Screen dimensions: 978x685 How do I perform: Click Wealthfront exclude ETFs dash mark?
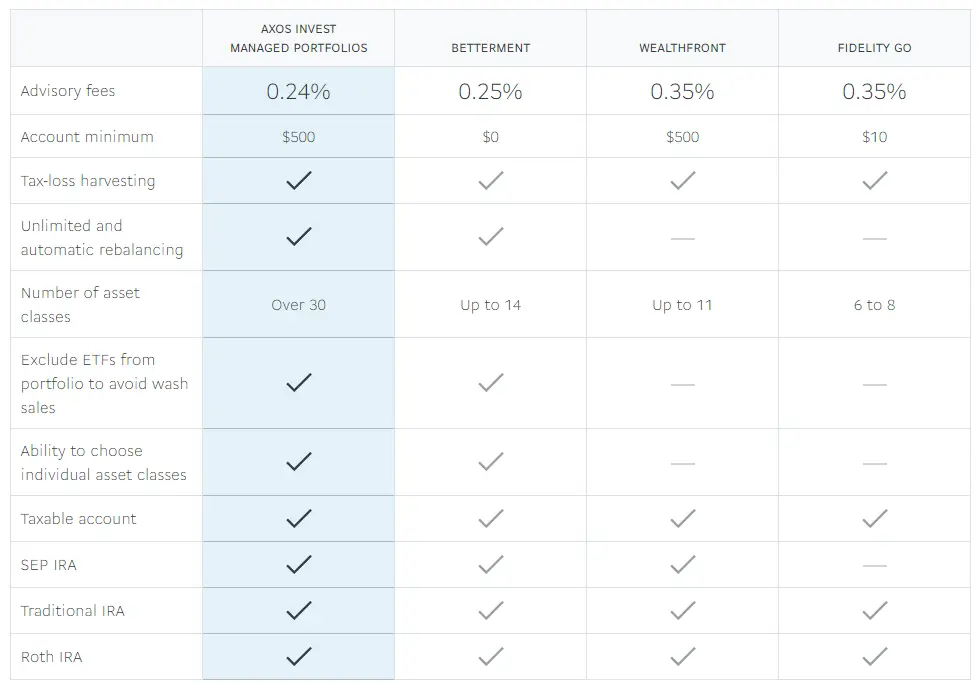click(682, 384)
